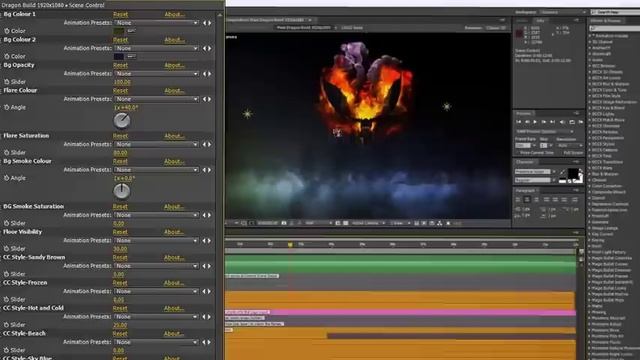Select left text alignment in Paragraph panel
Image resolution: width=640 pixels, height=360 pixels.
tap(518, 199)
